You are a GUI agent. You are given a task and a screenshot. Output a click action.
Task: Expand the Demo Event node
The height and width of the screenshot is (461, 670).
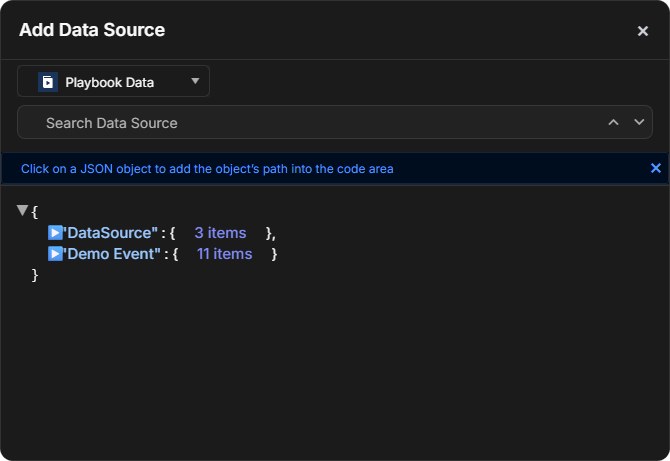tap(55, 254)
